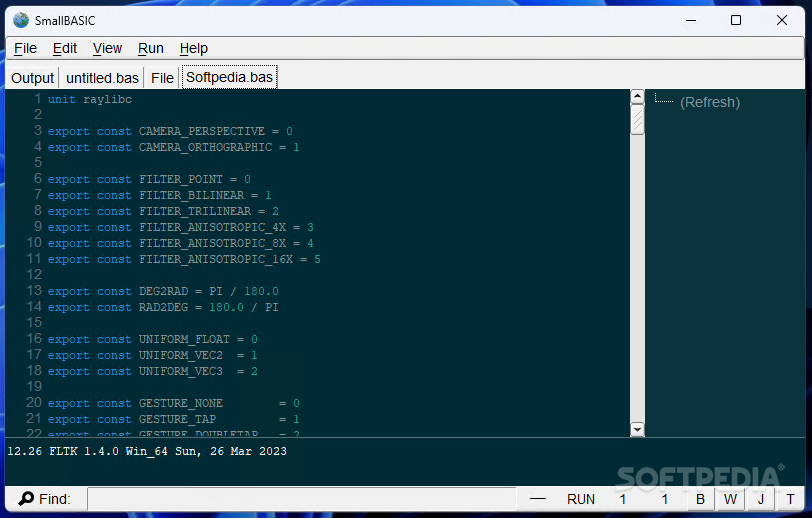Toggle the W status bar button

coord(730,499)
